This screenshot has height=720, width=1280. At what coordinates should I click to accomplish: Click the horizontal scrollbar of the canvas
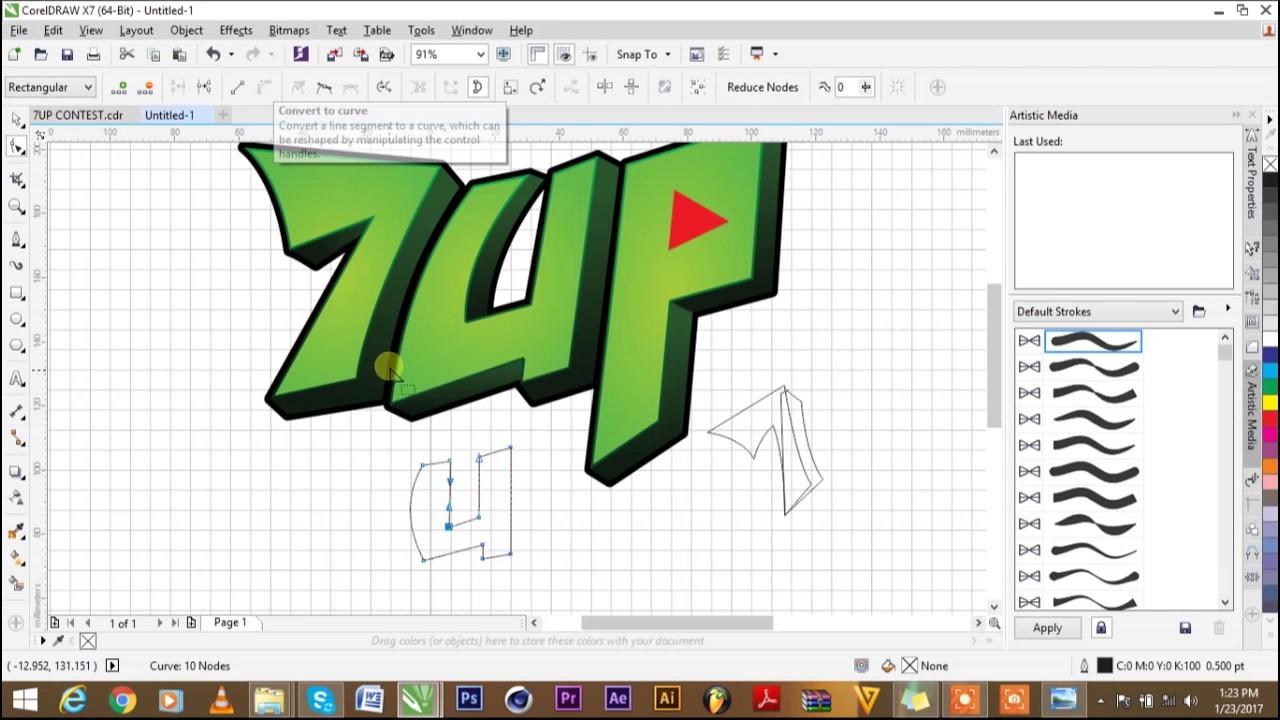(x=677, y=622)
